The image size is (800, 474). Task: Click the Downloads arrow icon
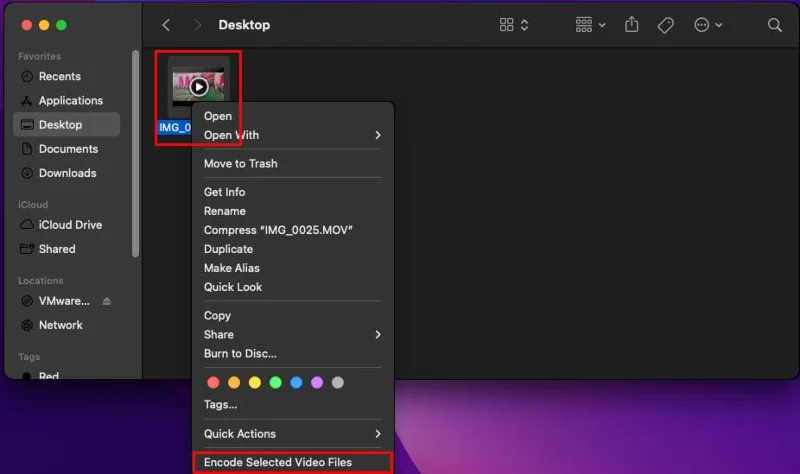[27, 173]
